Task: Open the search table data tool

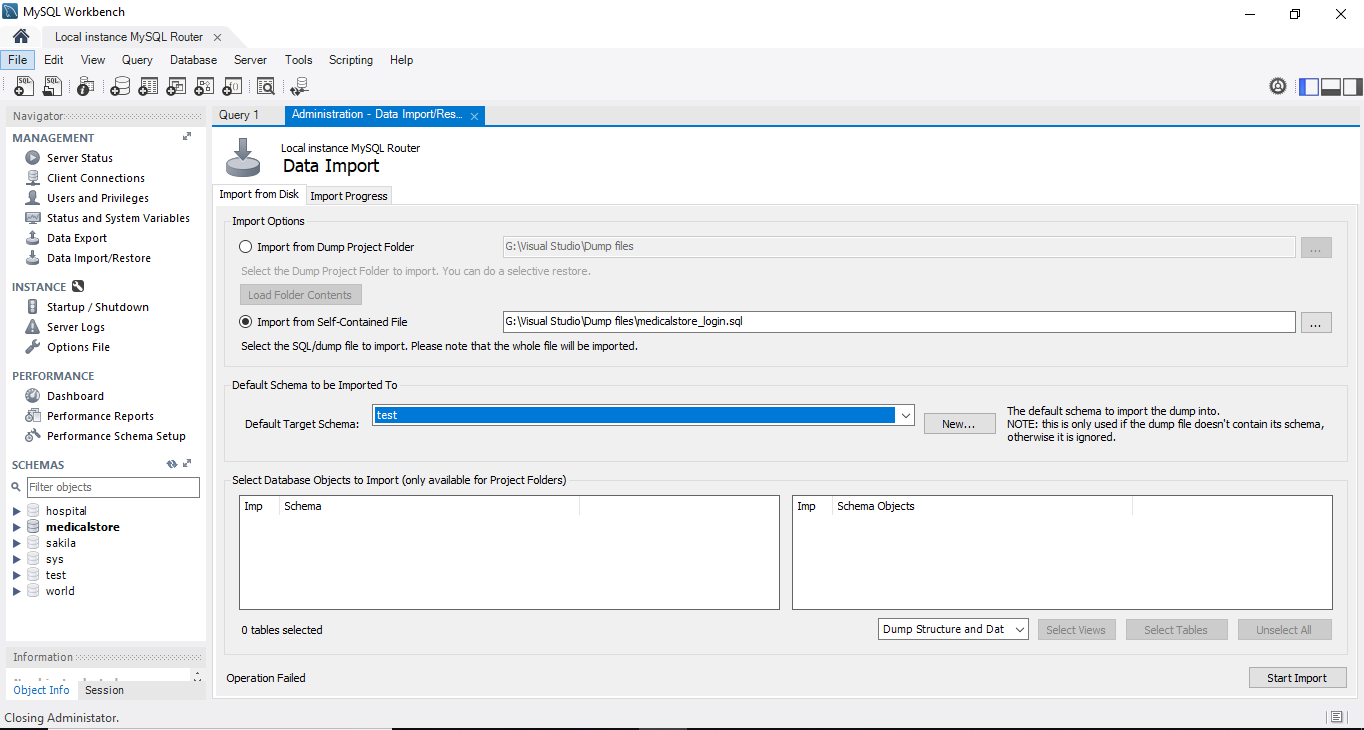Action: [x=266, y=86]
